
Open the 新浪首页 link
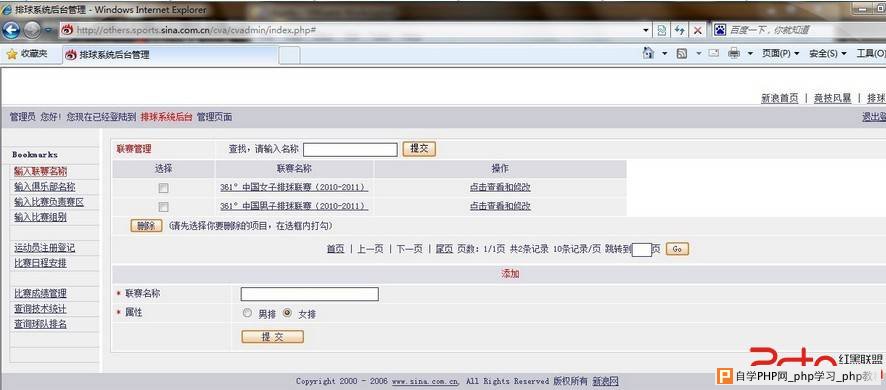pyautogui.click(x=780, y=98)
